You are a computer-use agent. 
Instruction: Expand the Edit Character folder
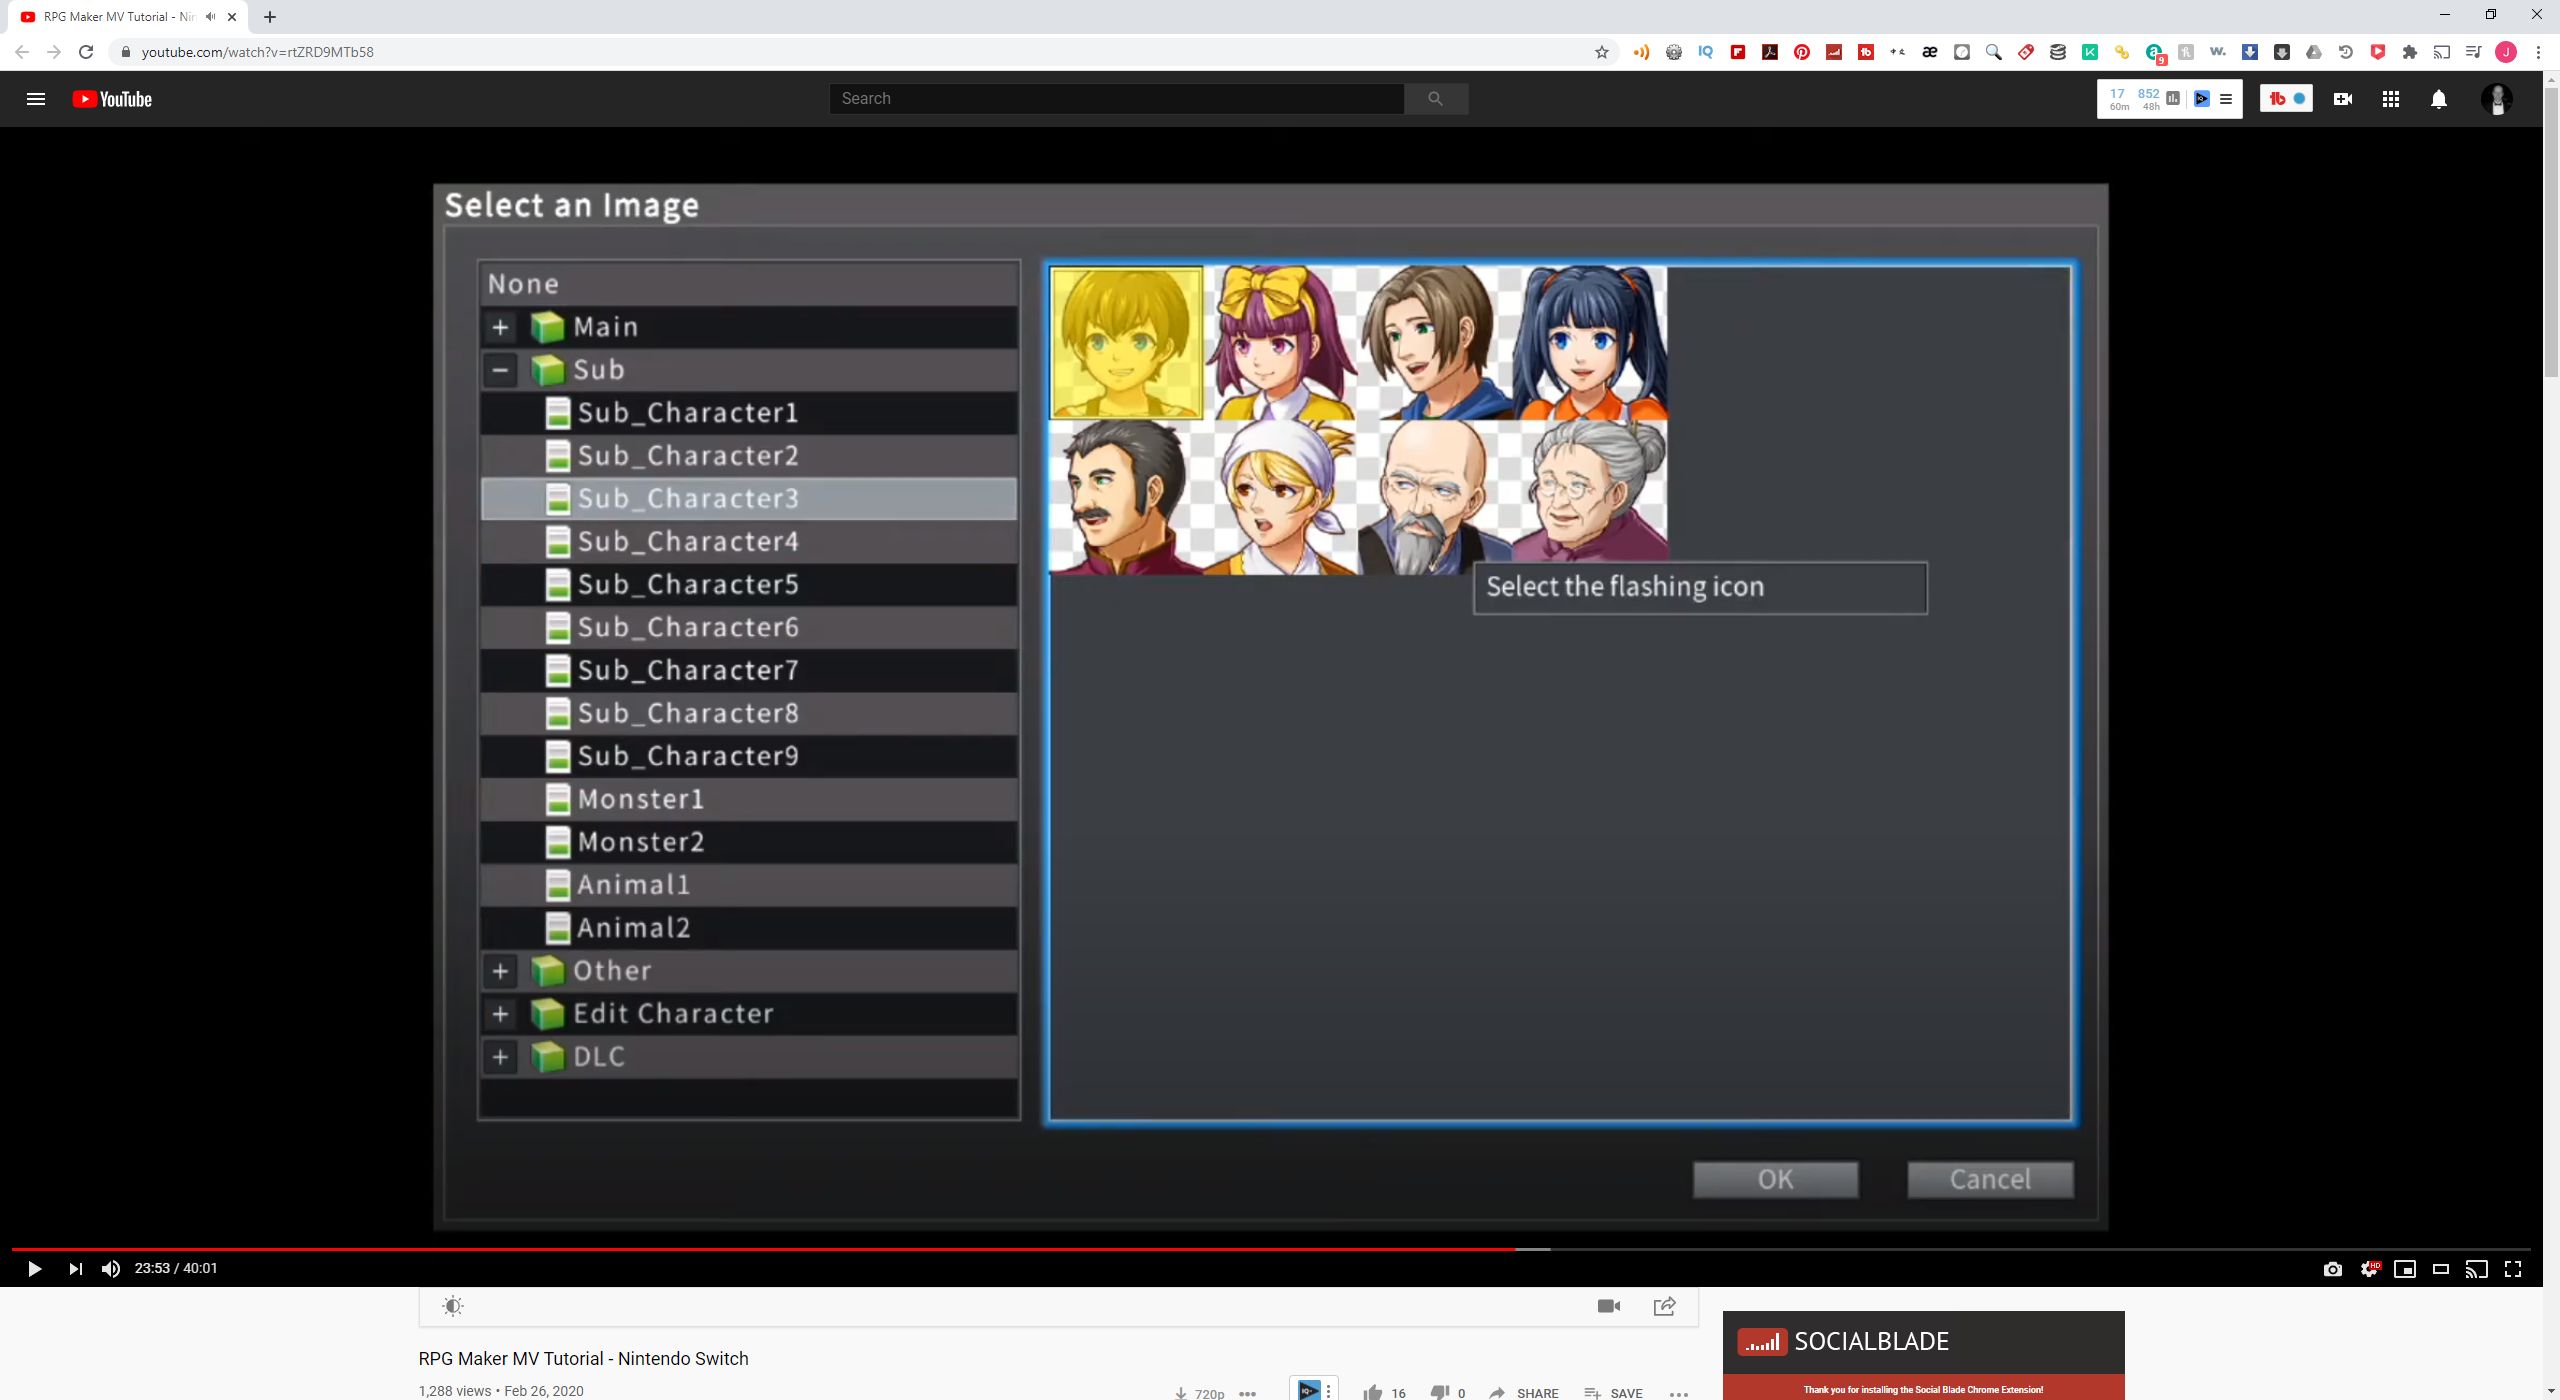(500, 1014)
